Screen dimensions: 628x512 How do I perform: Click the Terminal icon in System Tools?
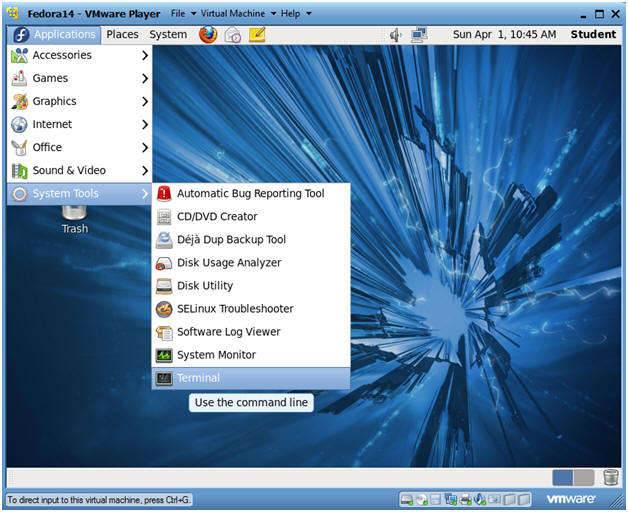point(164,378)
